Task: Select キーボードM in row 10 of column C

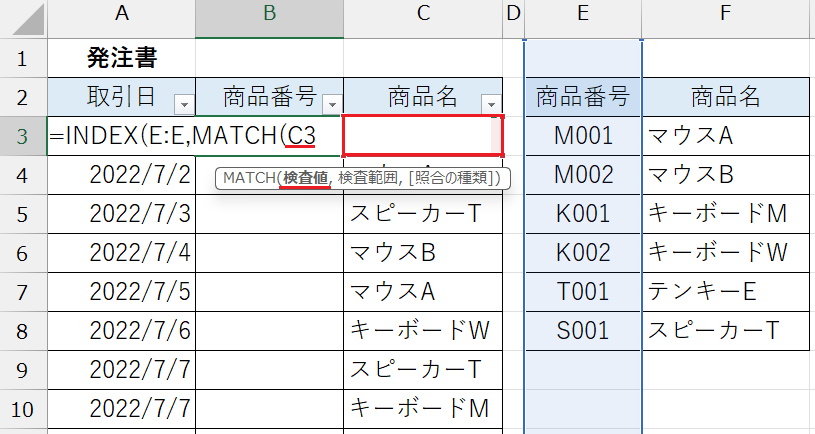Action: (423, 409)
